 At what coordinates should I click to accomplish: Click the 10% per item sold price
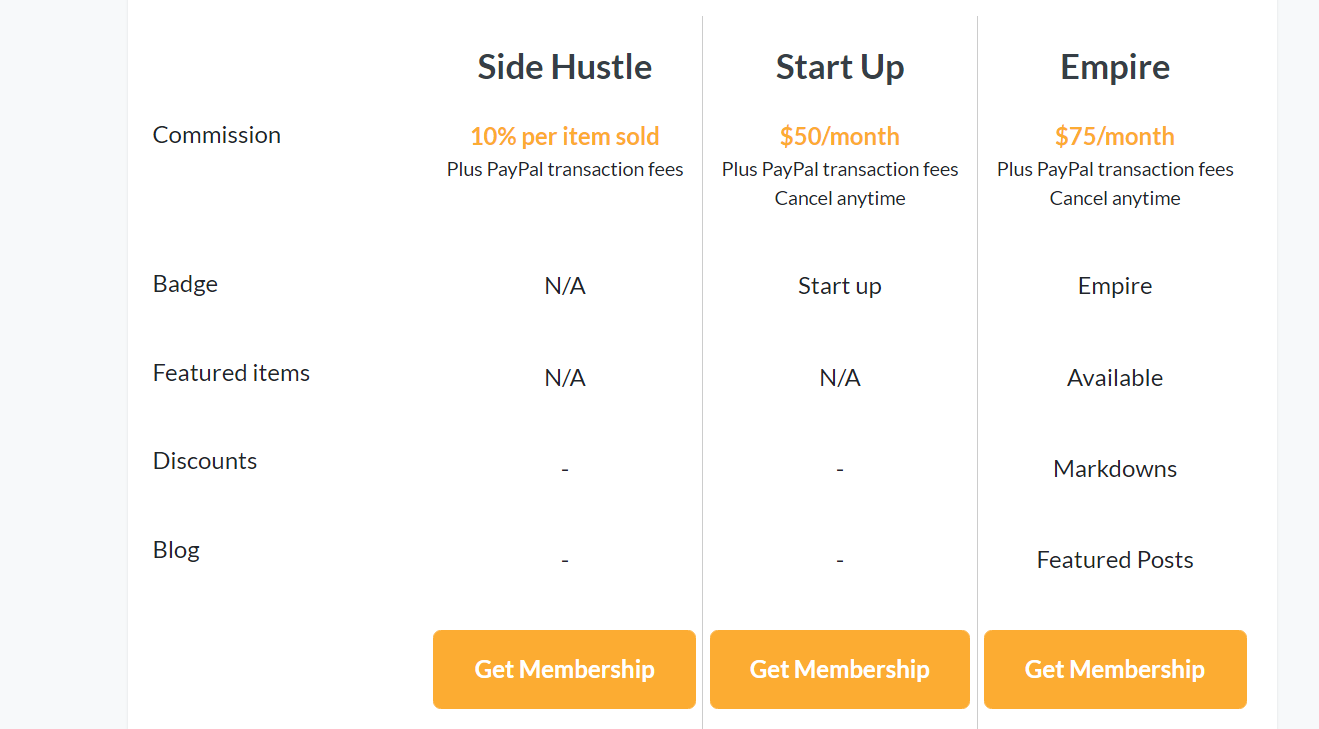pyautogui.click(x=565, y=136)
